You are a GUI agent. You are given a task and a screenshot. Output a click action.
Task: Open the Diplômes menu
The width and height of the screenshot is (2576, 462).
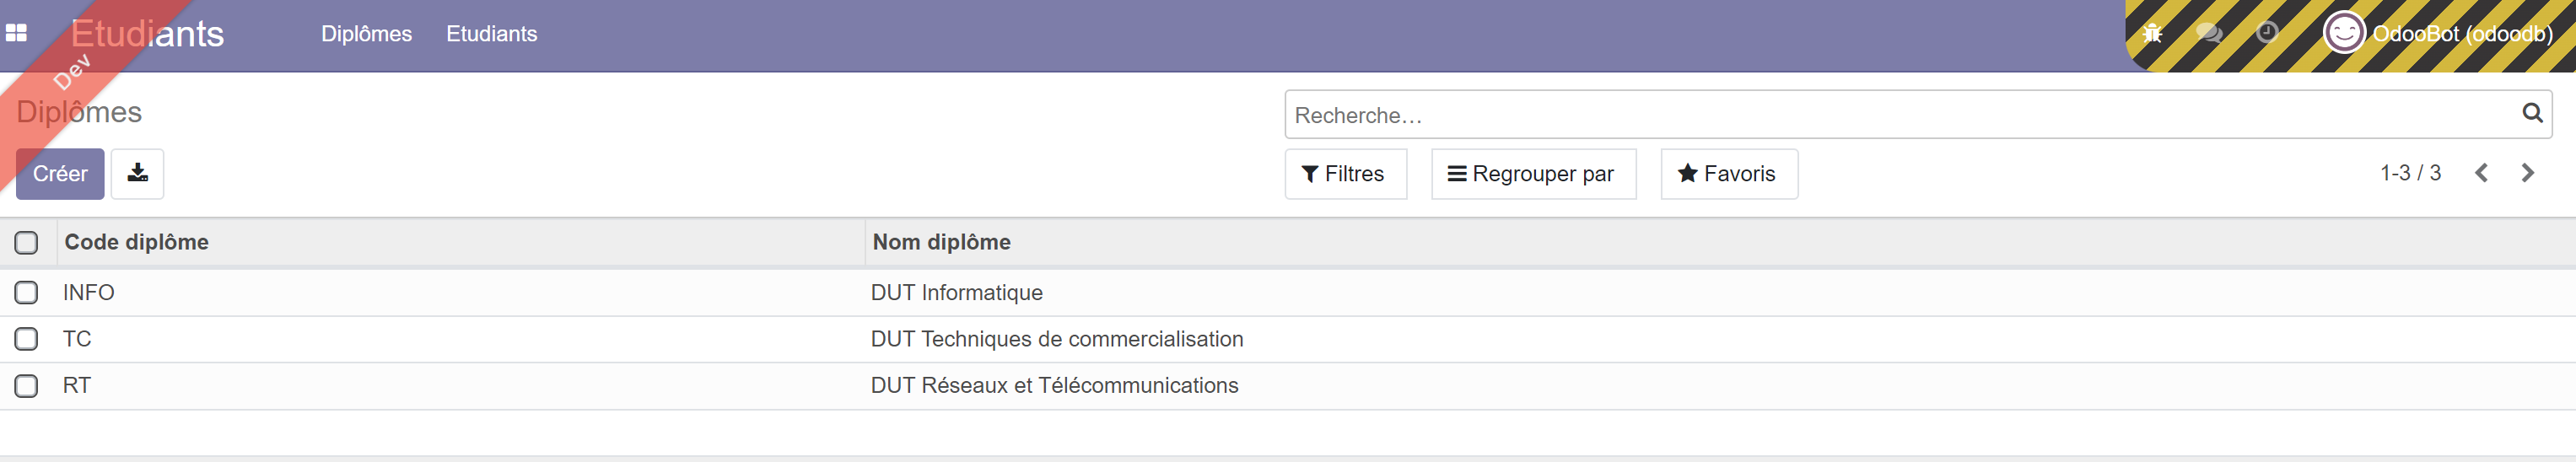(366, 34)
